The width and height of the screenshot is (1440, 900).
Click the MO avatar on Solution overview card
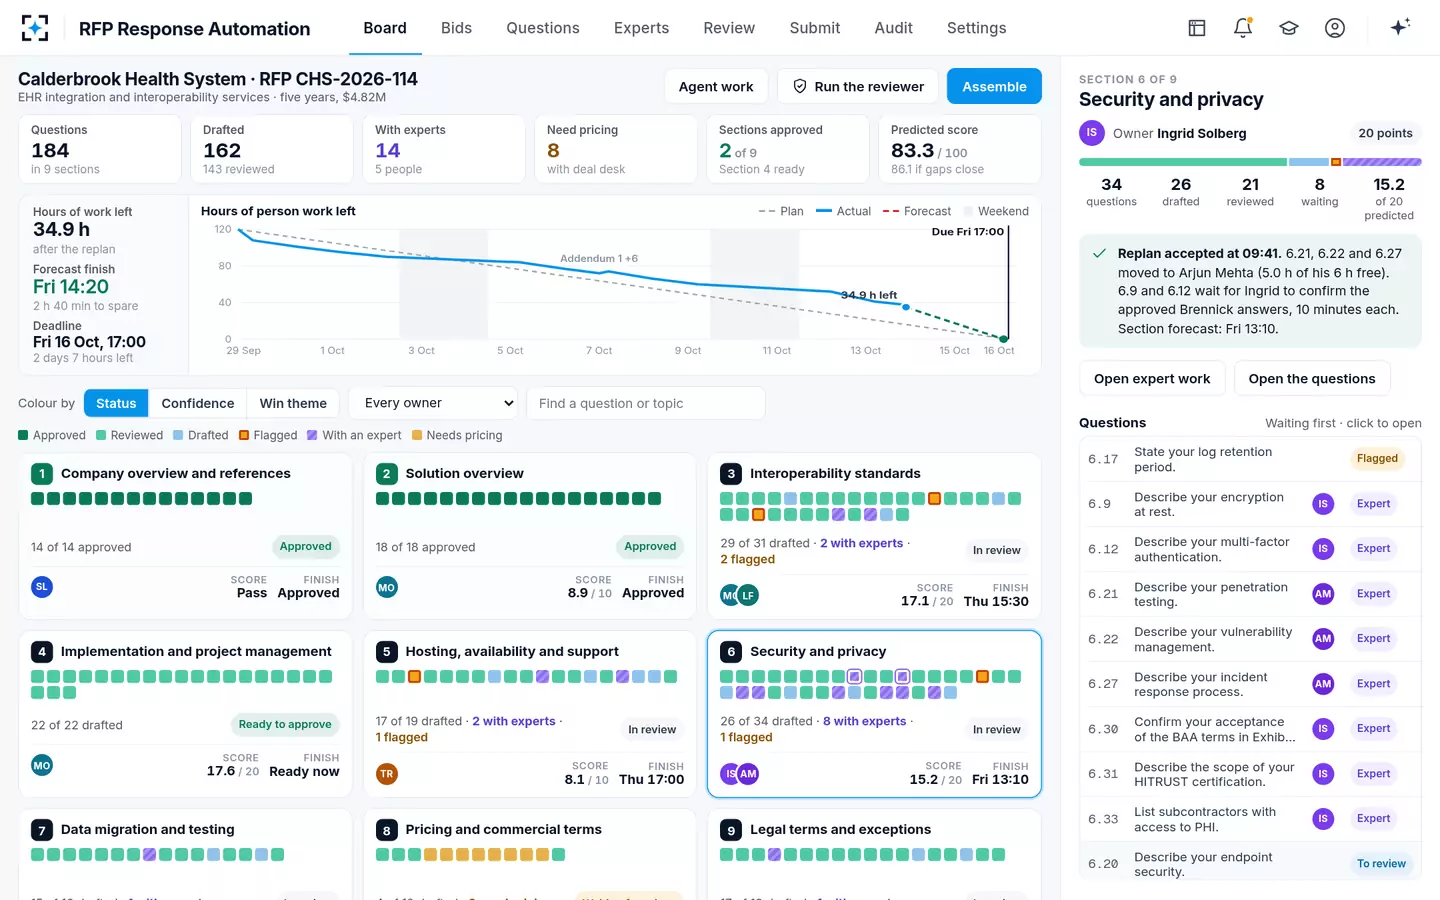[x=387, y=587]
